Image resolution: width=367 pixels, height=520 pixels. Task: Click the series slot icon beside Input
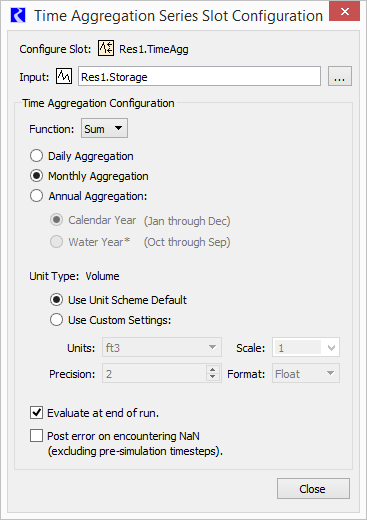click(64, 76)
